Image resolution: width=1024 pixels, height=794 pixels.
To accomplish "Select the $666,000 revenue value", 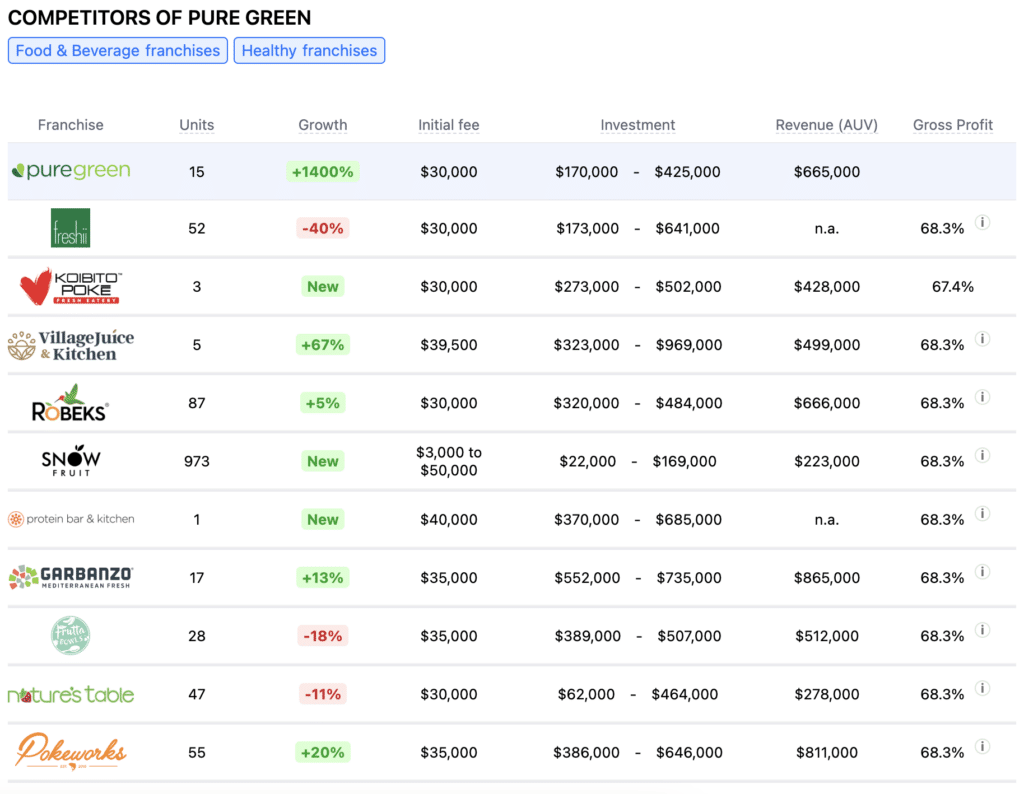I will tap(827, 403).
